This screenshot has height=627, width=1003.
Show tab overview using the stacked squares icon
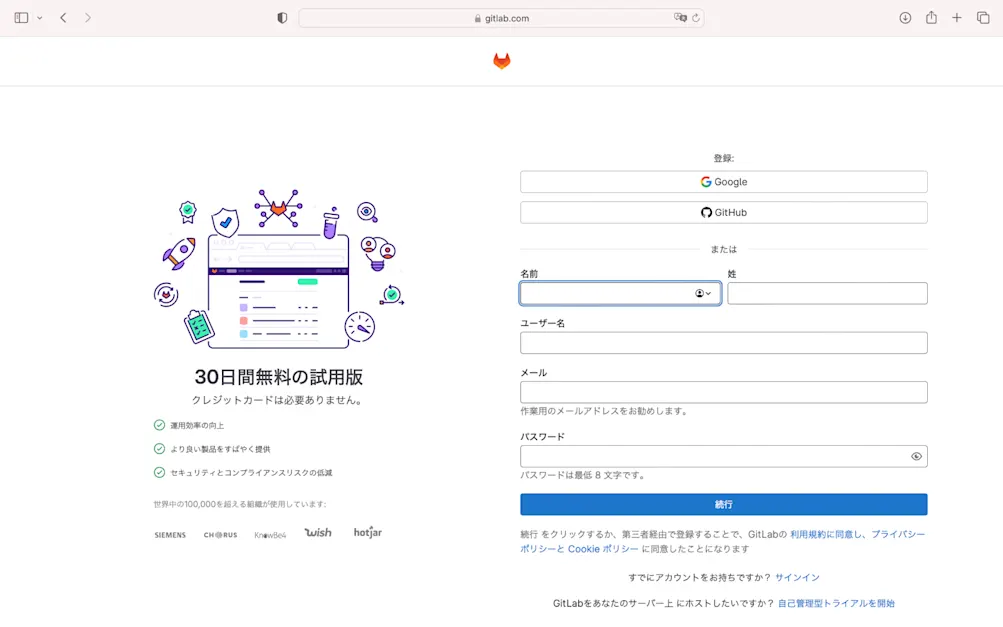coord(982,17)
